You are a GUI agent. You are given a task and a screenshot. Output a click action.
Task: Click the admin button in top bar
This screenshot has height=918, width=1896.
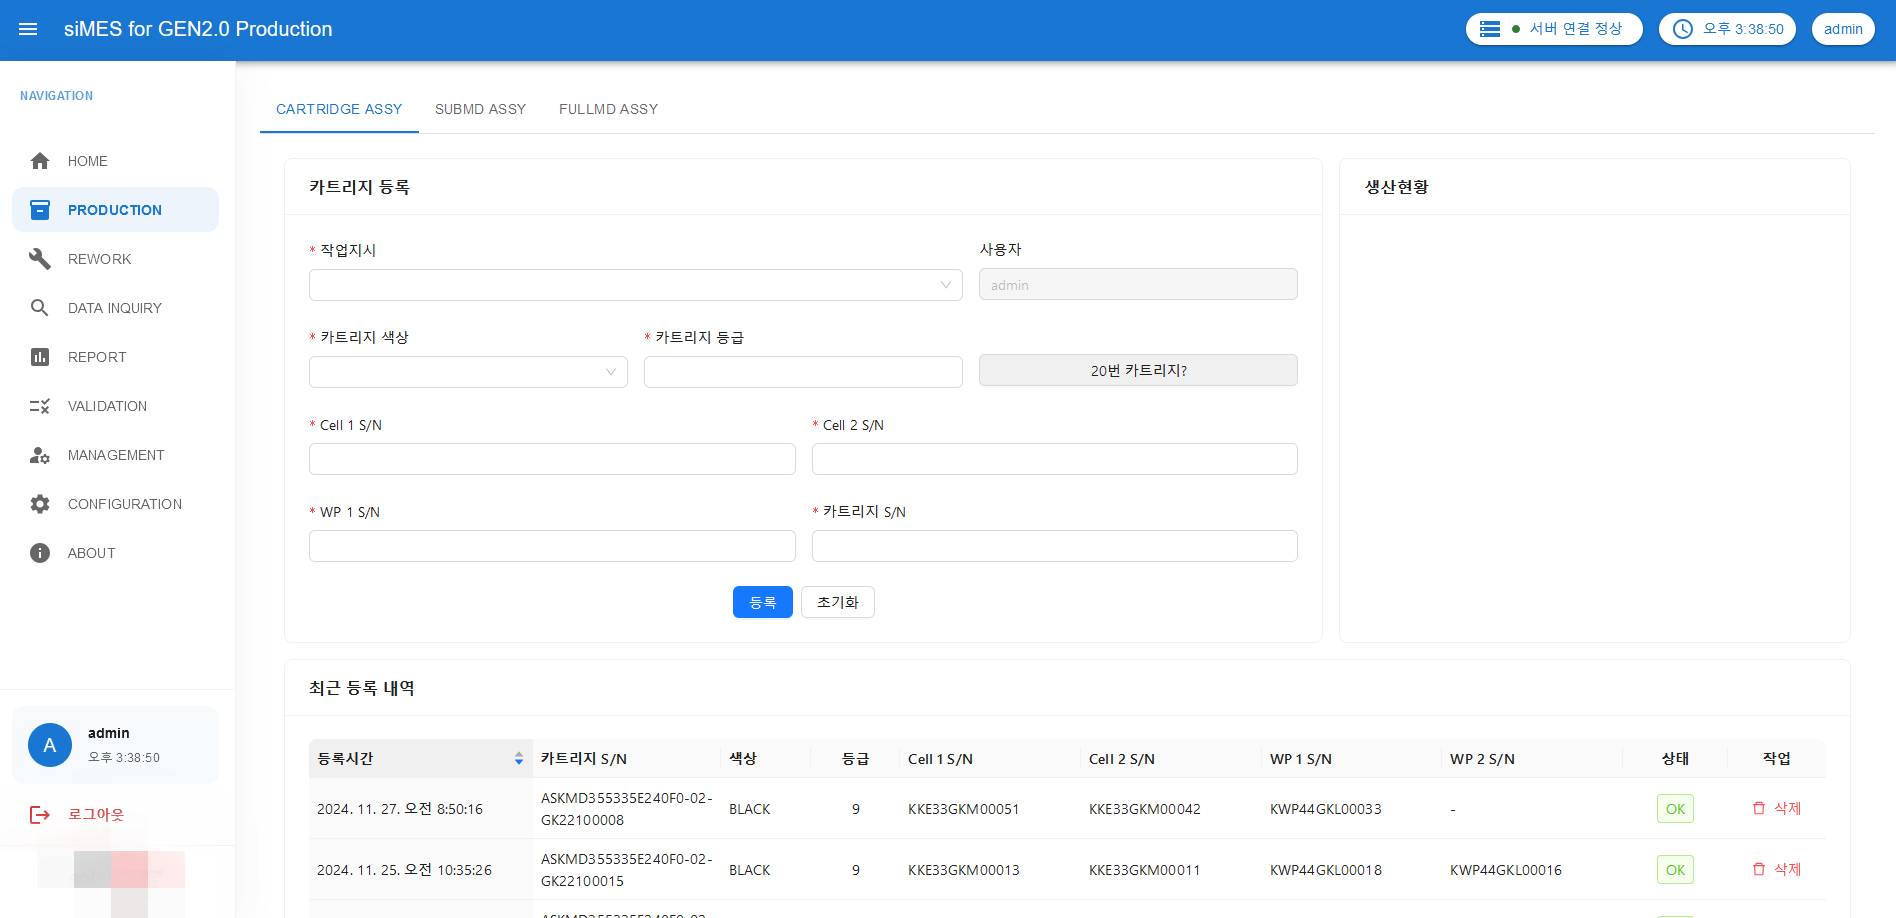pos(1843,29)
